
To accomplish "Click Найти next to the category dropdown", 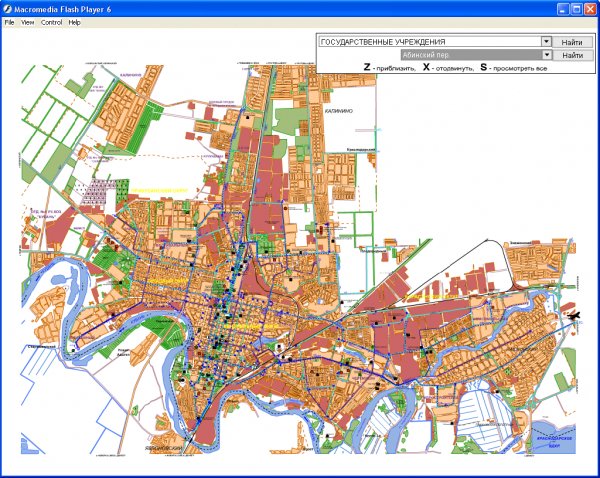I will 572,42.
